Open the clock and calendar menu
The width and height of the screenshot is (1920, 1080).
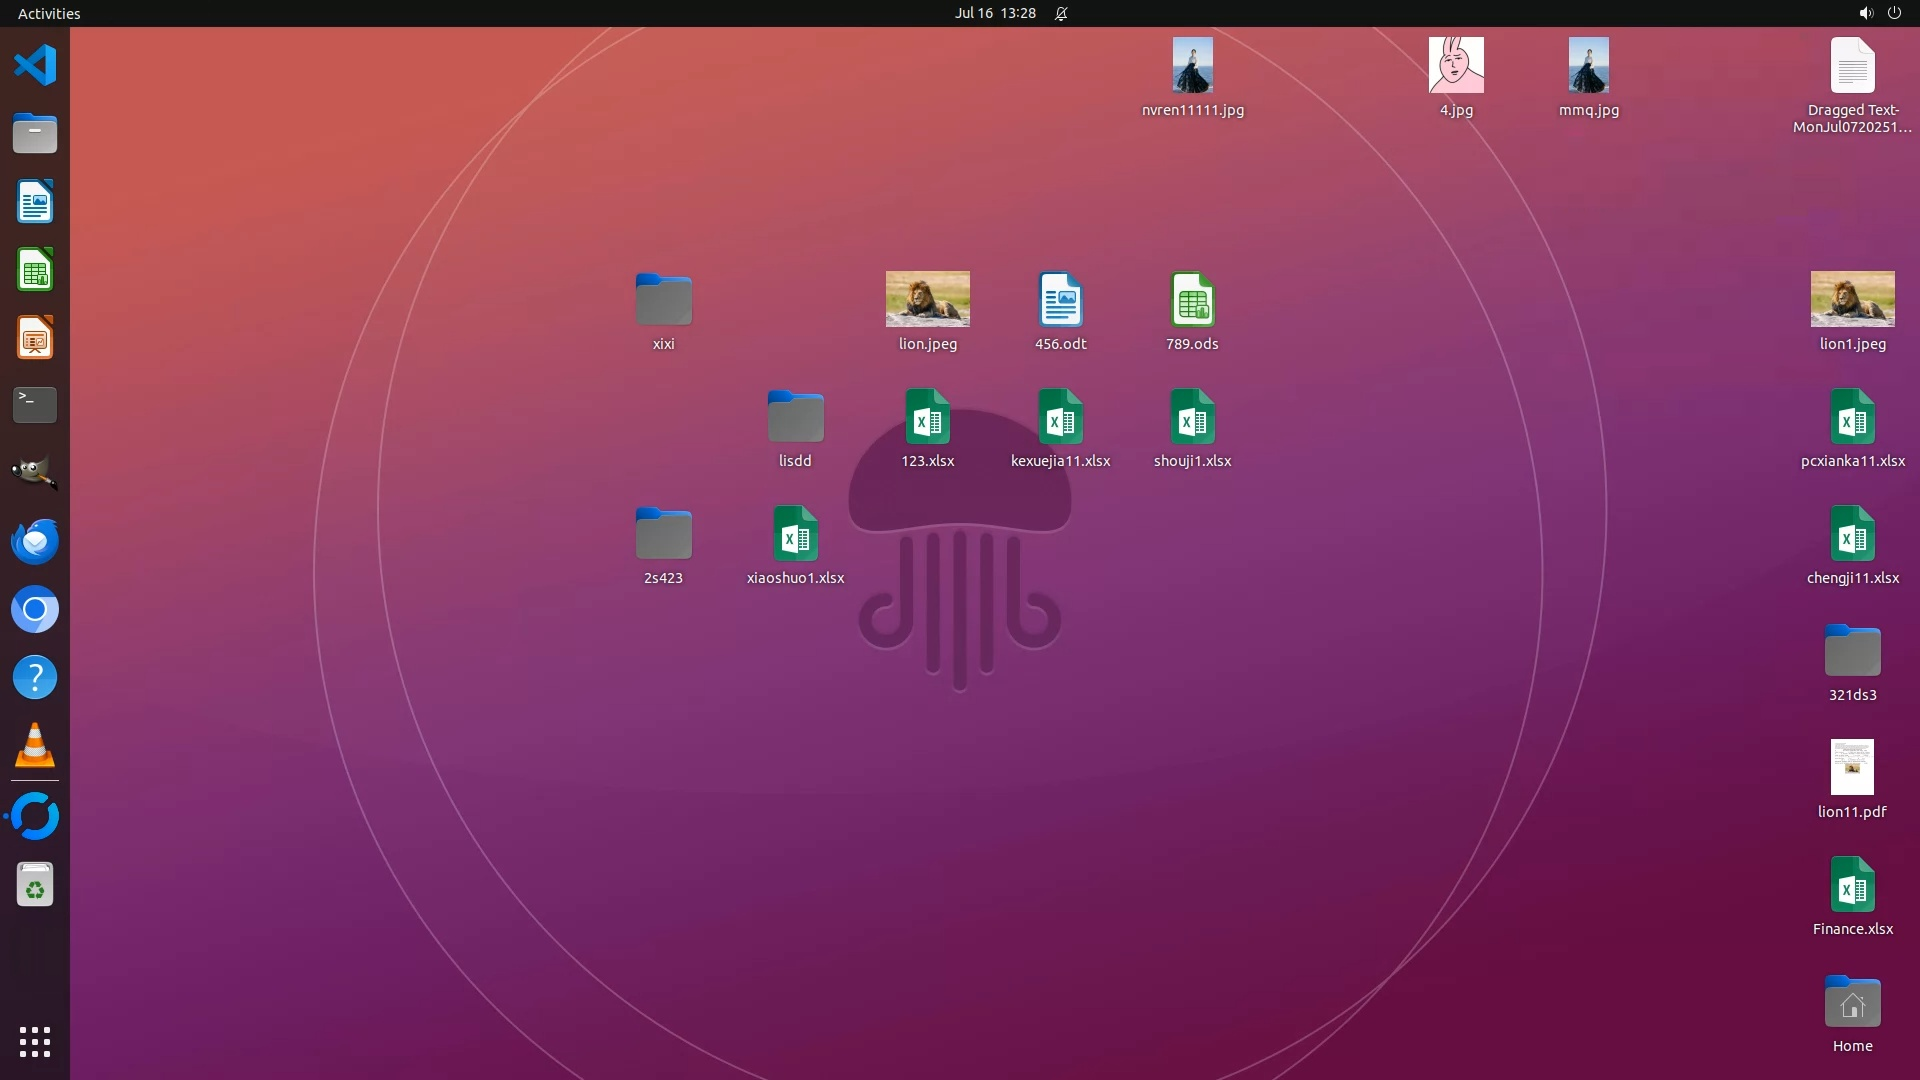point(994,13)
